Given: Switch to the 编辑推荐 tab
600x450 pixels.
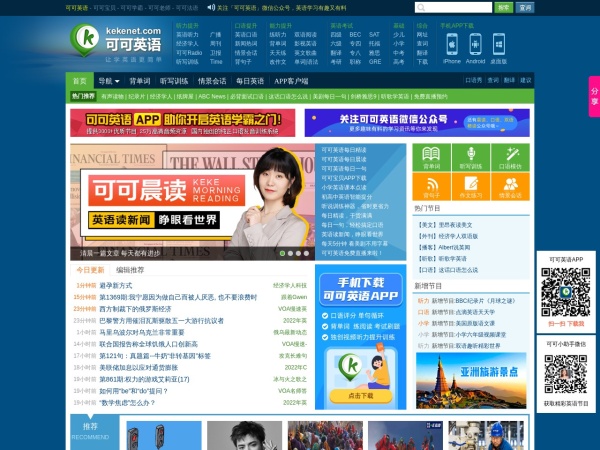Looking at the screenshot, I should coord(130,270).
